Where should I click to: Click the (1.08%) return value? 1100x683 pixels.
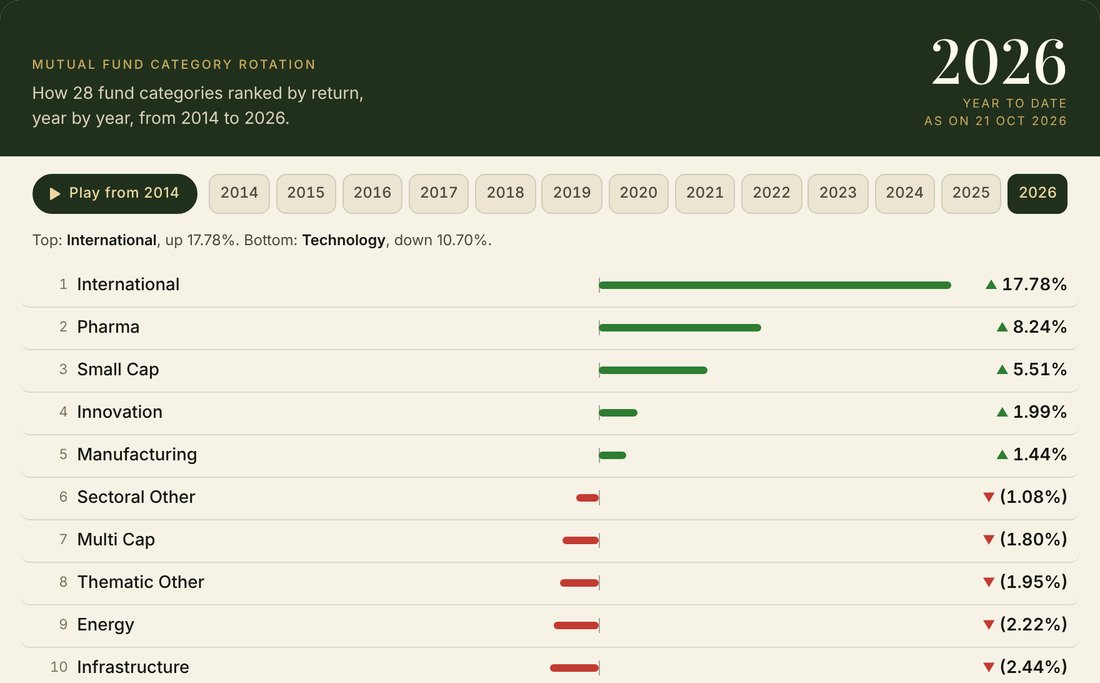(x=1033, y=497)
